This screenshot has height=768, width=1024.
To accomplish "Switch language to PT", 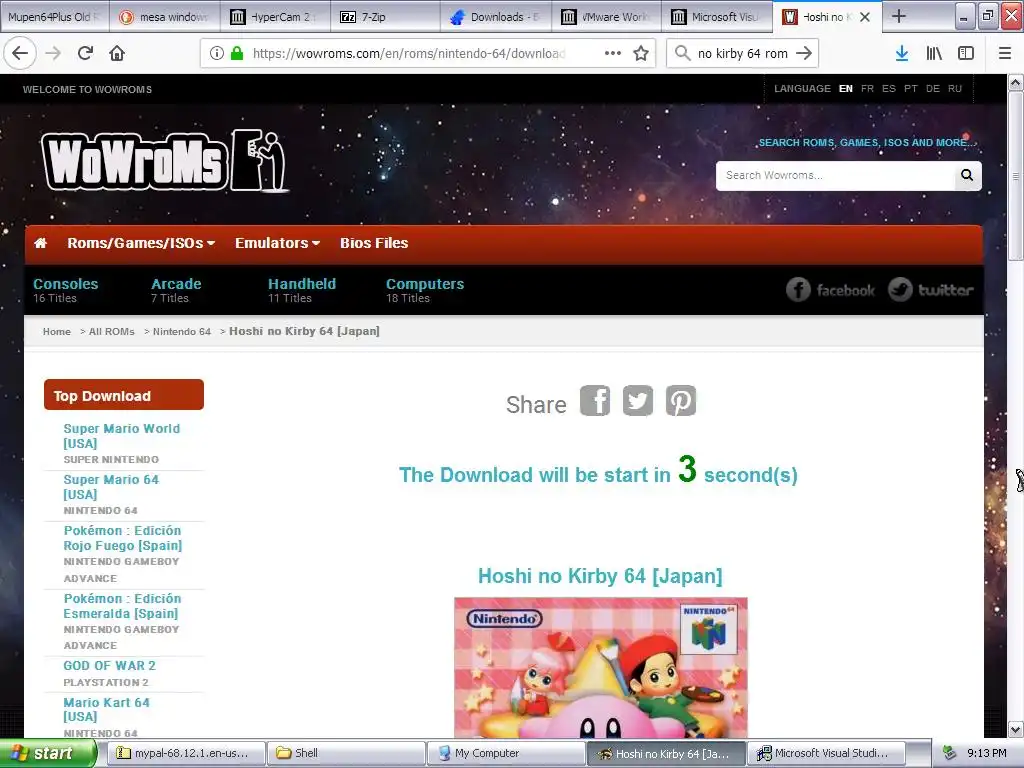I will [x=911, y=89].
